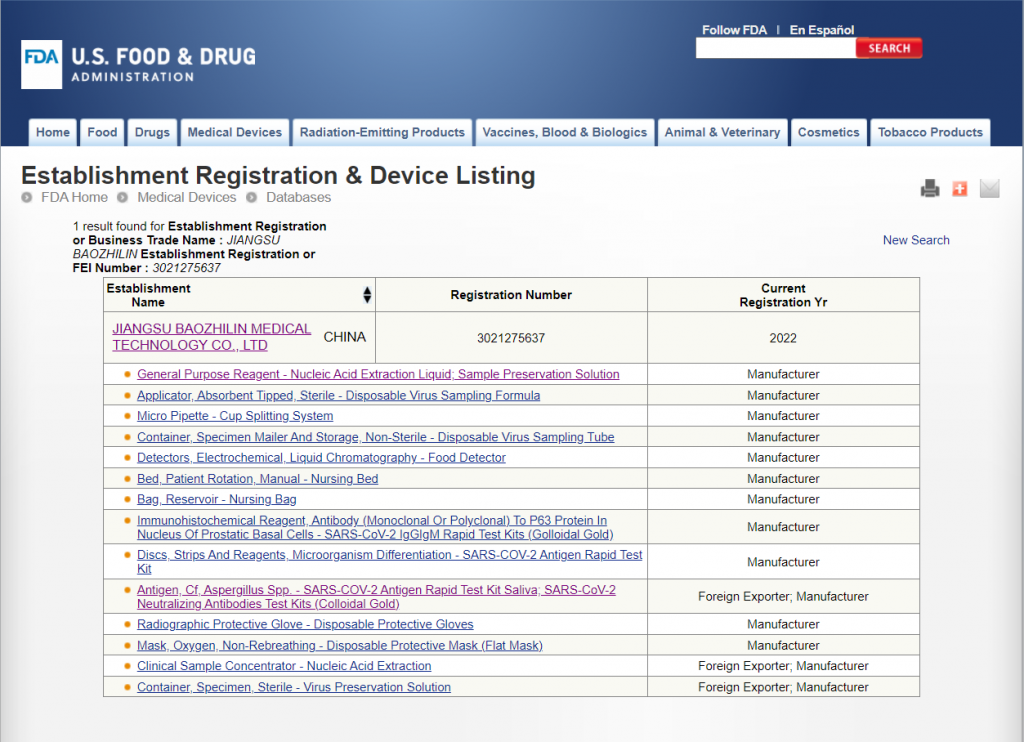Click the arrow icon before Databases breadcrumb

pos(252,198)
